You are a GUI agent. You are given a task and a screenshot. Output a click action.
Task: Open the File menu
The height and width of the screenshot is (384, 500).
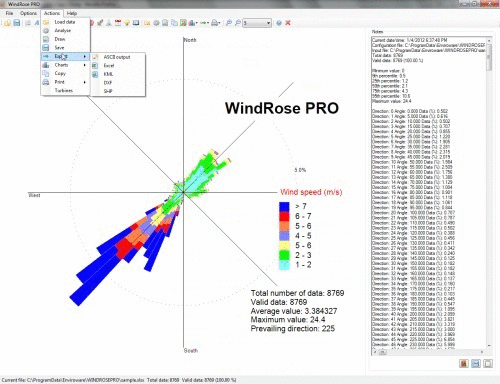pyautogui.click(x=9, y=13)
